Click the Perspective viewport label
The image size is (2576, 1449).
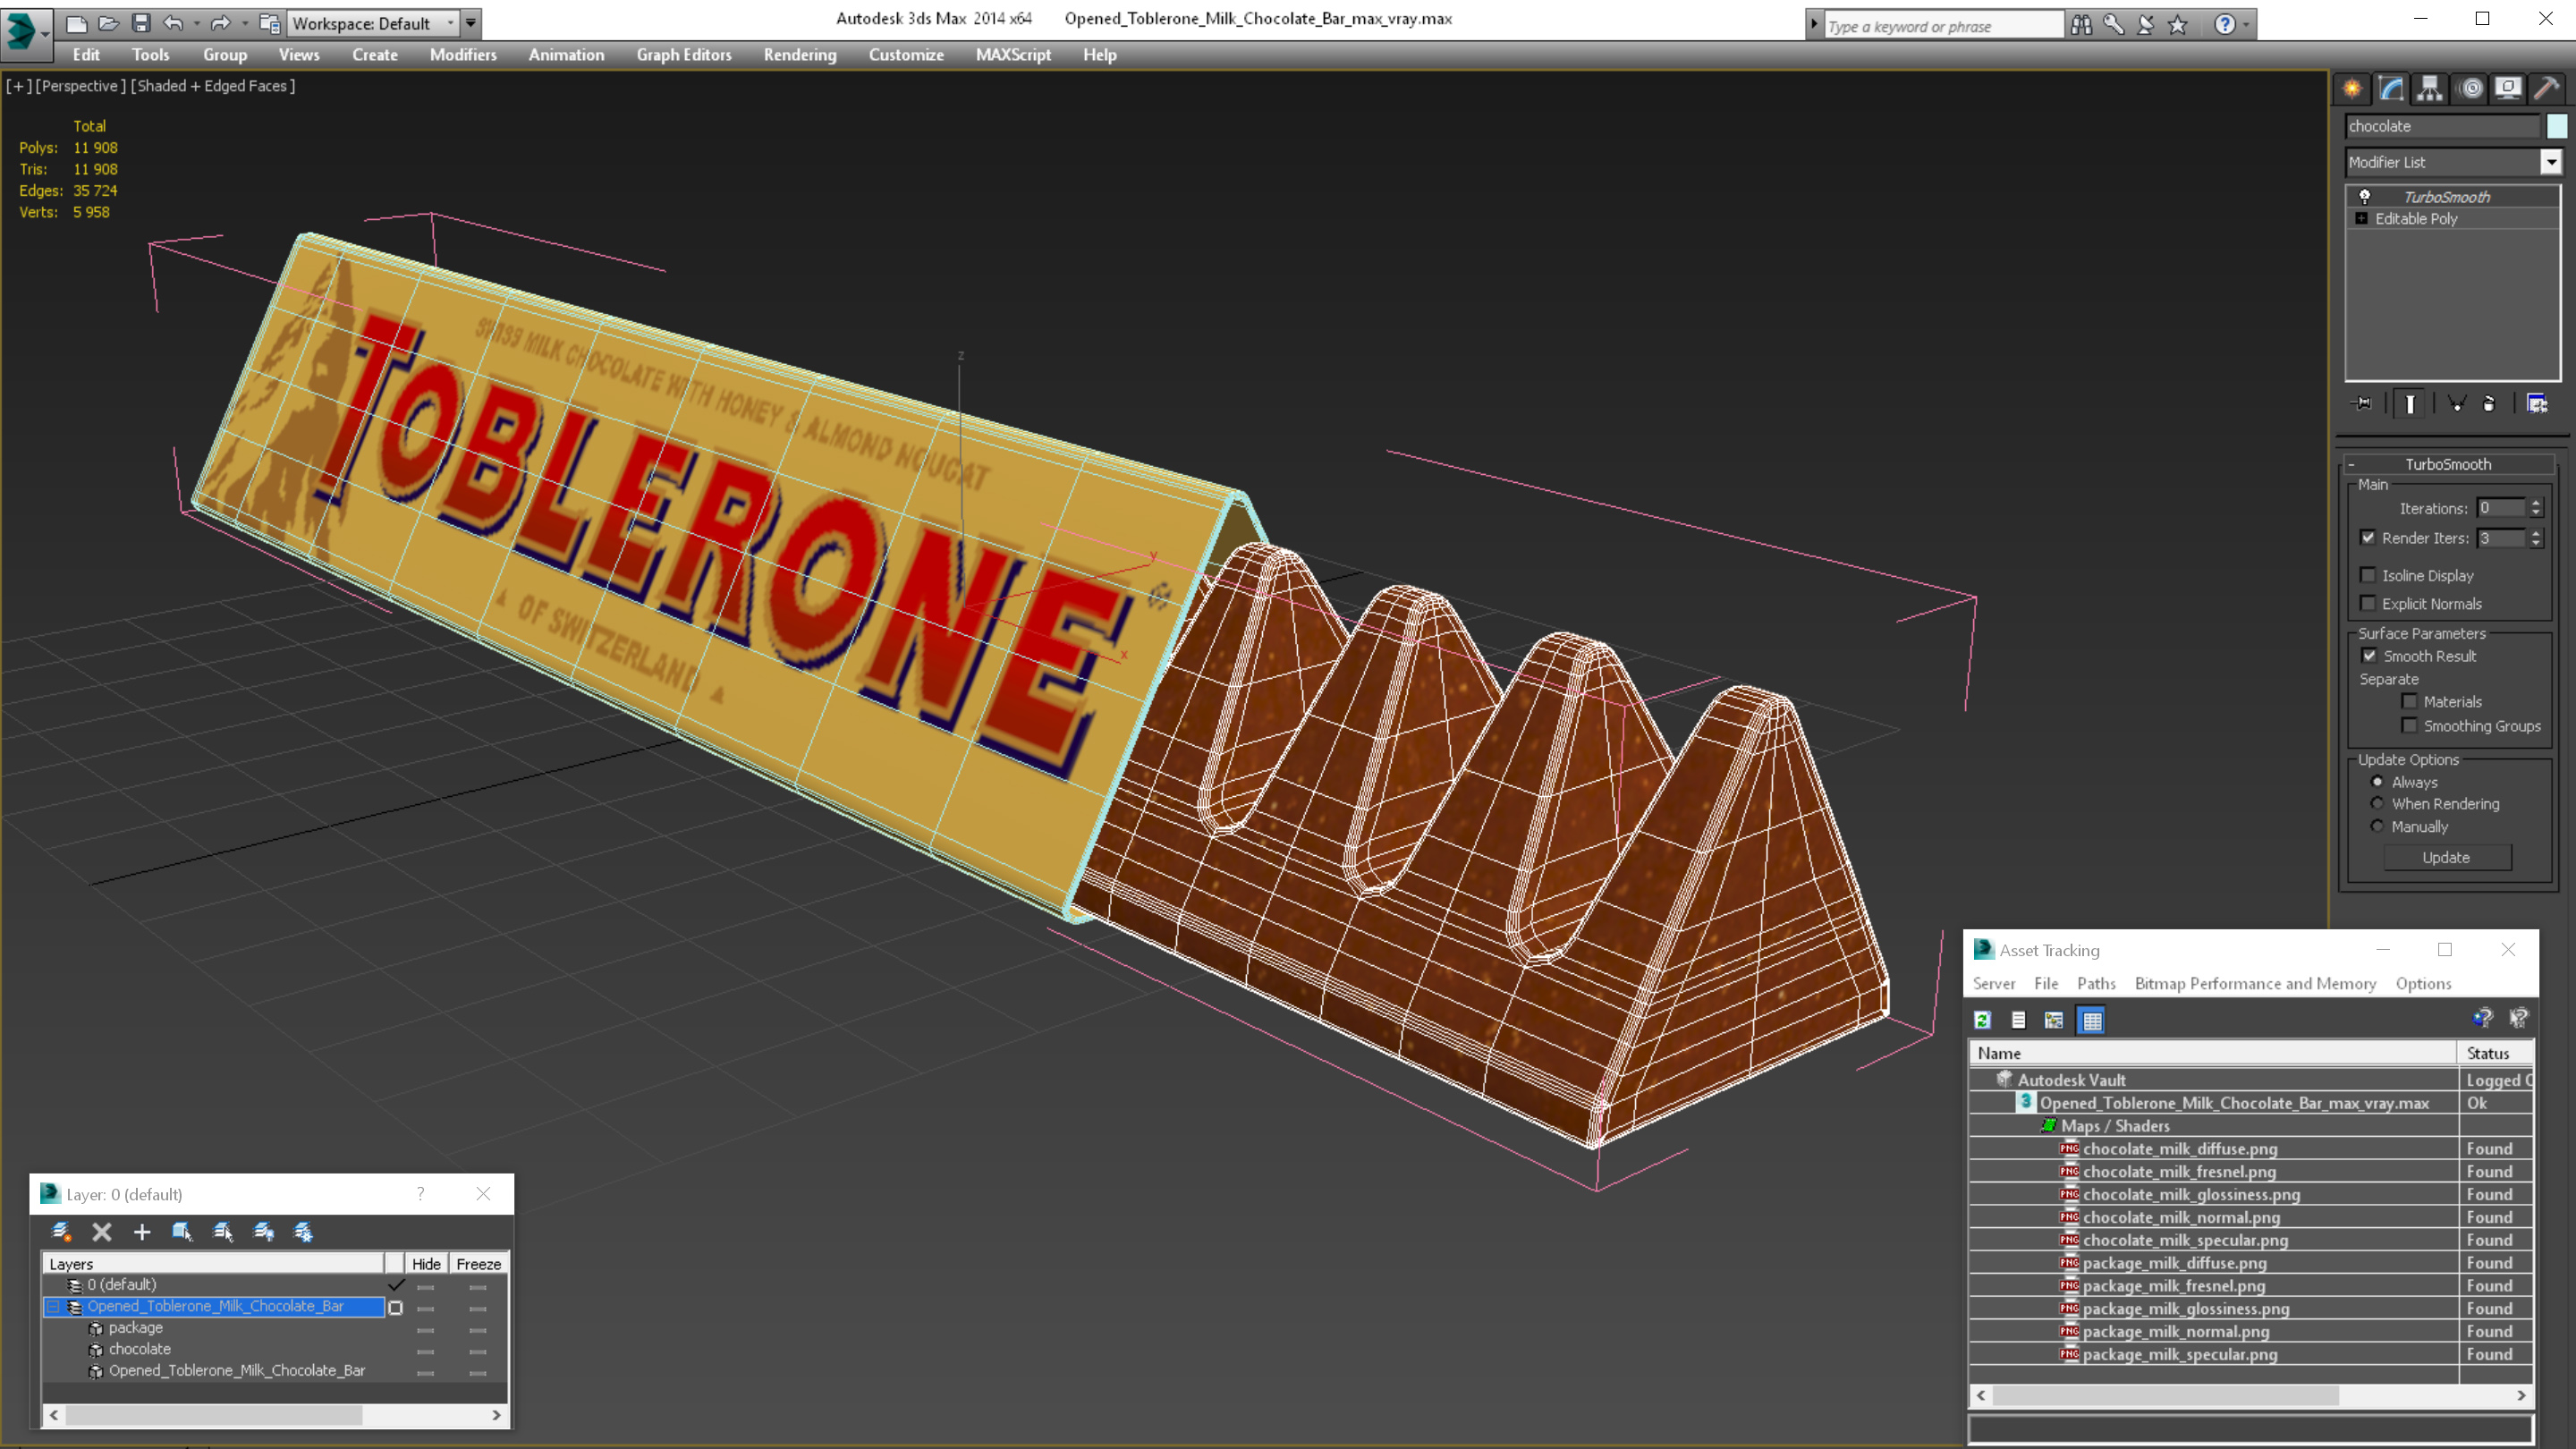(81, 86)
